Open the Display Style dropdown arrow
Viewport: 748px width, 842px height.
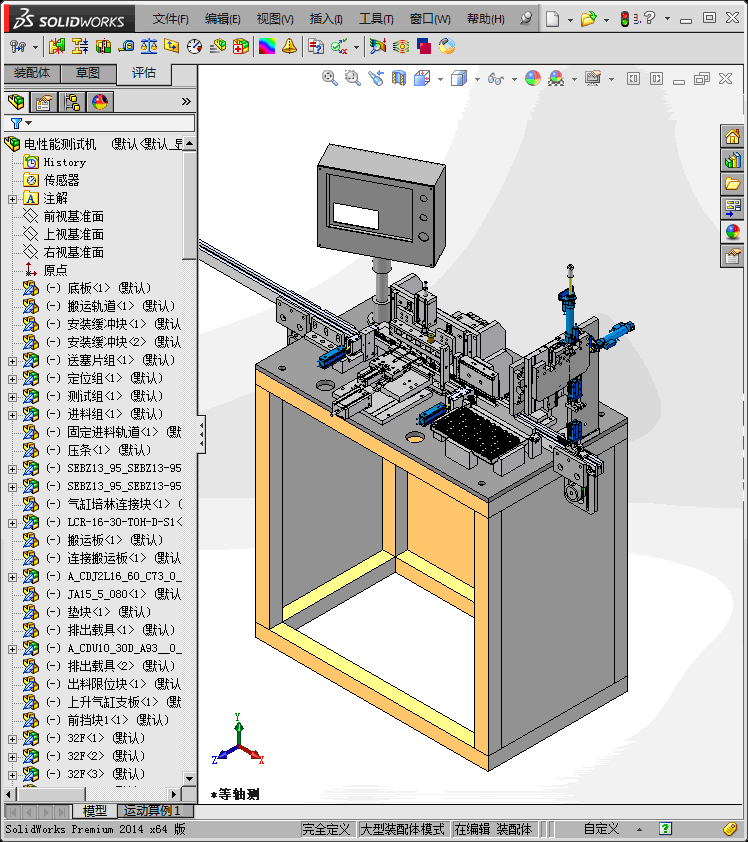pos(477,79)
